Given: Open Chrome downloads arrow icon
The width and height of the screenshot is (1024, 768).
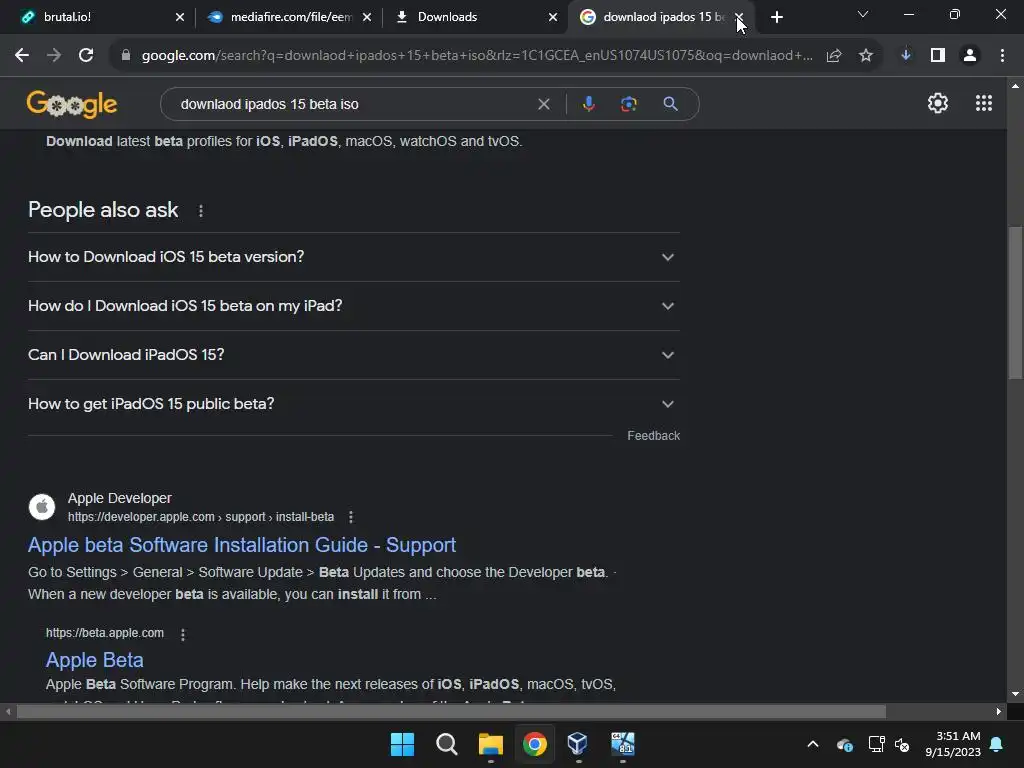Looking at the screenshot, I should [x=905, y=56].
